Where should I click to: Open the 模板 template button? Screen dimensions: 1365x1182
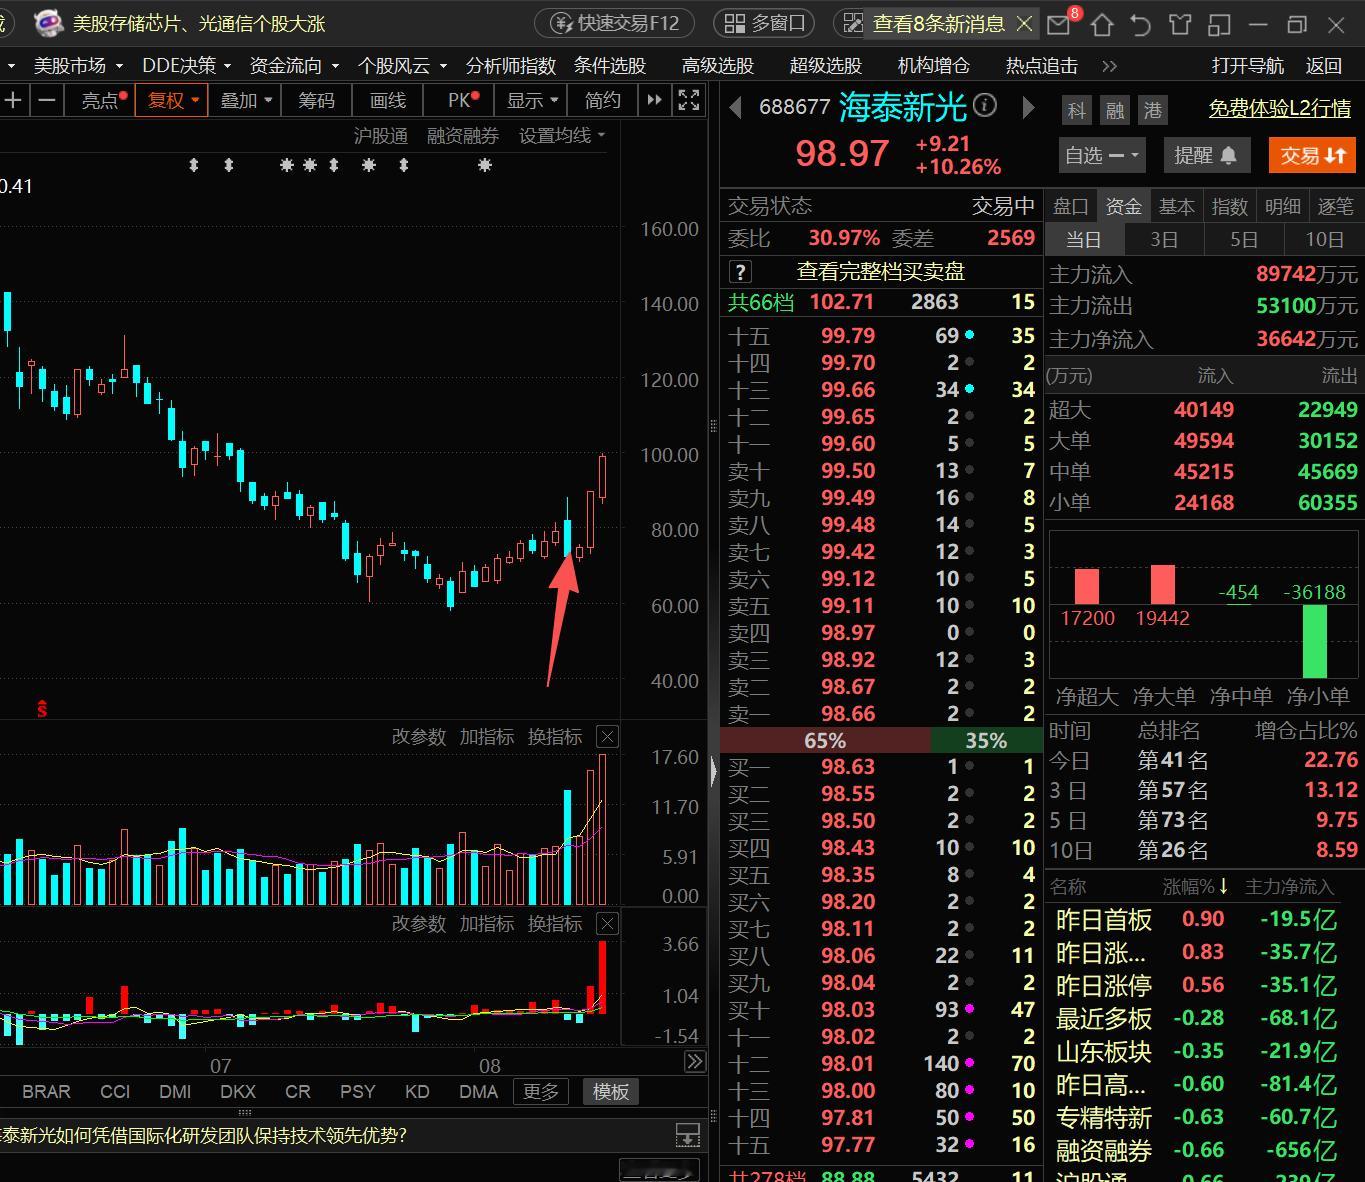(x=610, y=1092)
